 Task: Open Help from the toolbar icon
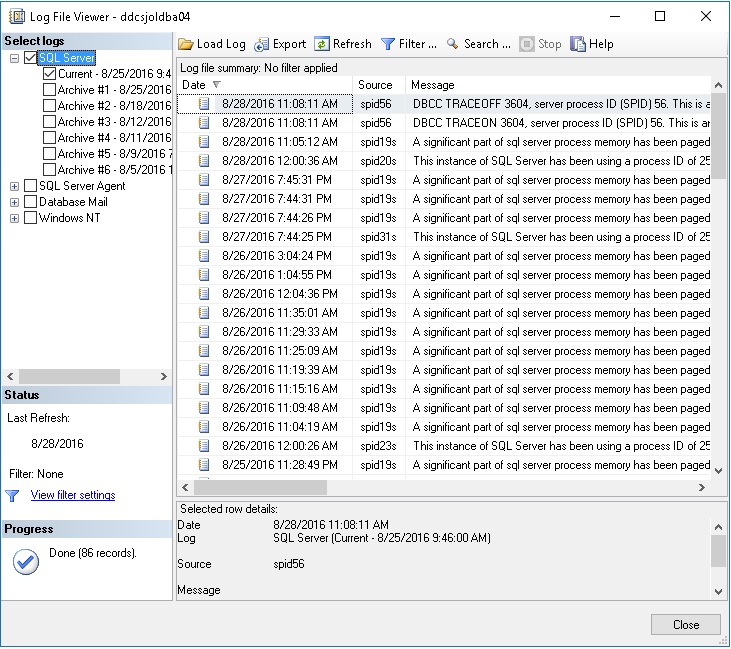pyautogui.click(x=578, y=44)
